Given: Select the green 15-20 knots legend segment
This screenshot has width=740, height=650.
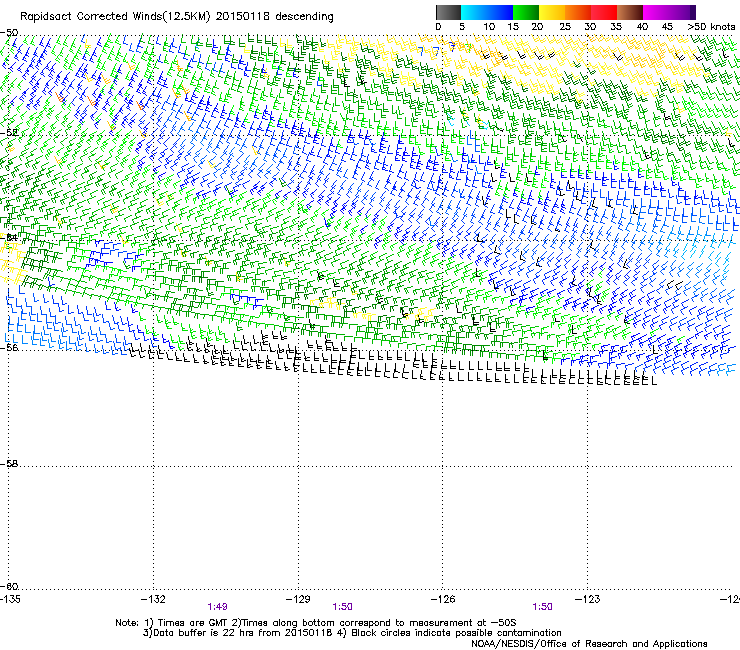Looking at the screenshot, I should click(526, 12).
